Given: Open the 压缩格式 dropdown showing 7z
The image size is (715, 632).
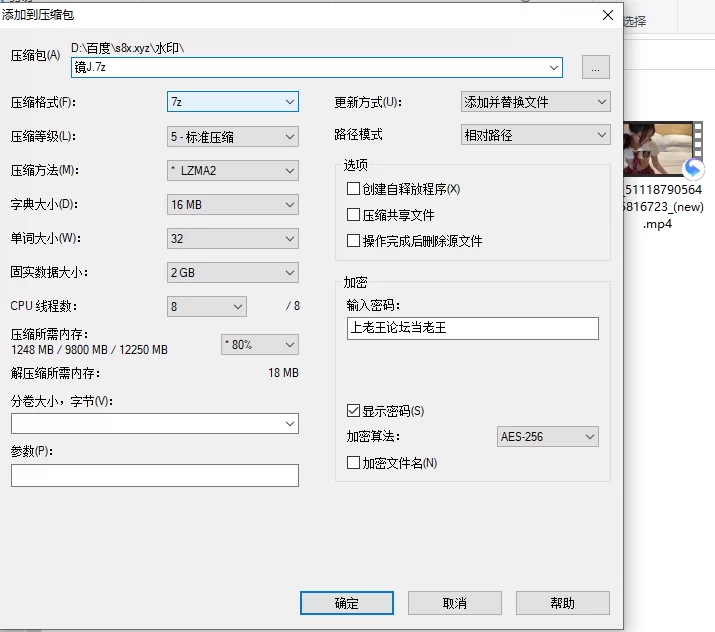Looking at the screenshot, I should tap(233, 102).
